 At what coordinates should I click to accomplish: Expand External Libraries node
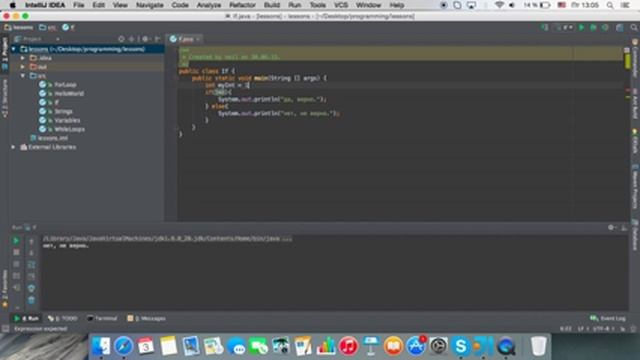pyautogui.click(x=13, y=147)
